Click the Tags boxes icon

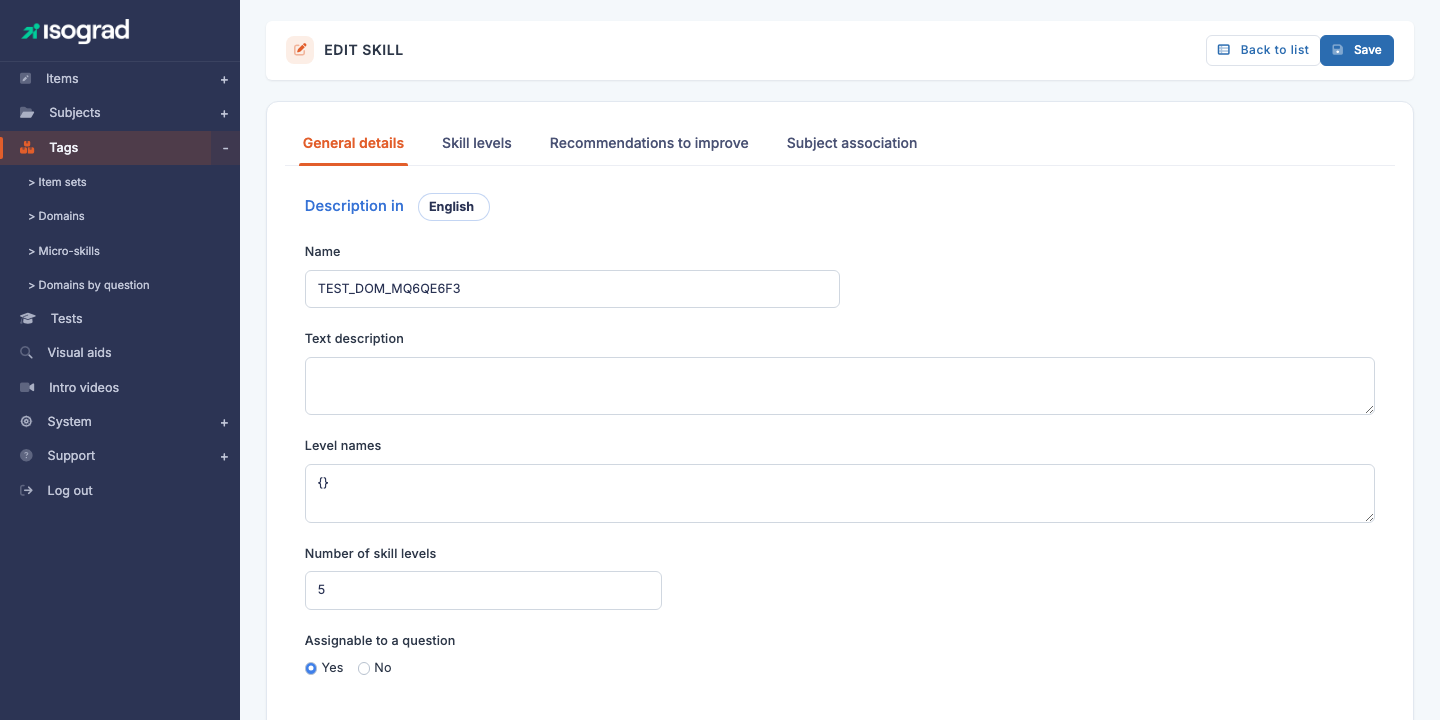pos(27,147)
